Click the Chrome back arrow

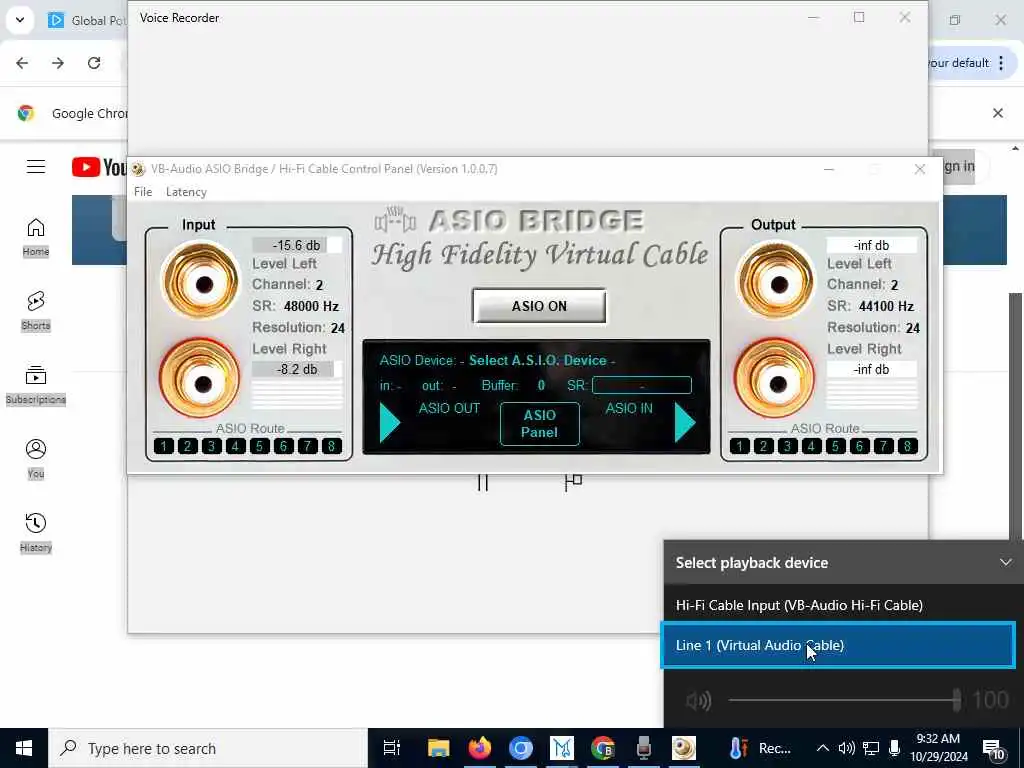[x=22, y=63]
